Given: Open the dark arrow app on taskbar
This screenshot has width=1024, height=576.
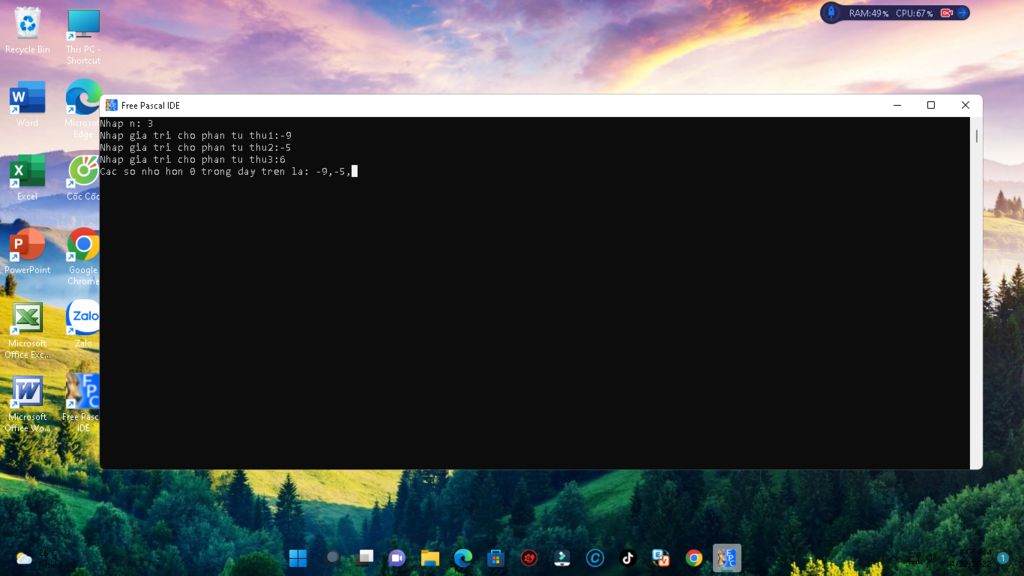Looking at the screenshot, I should (562, 558).
